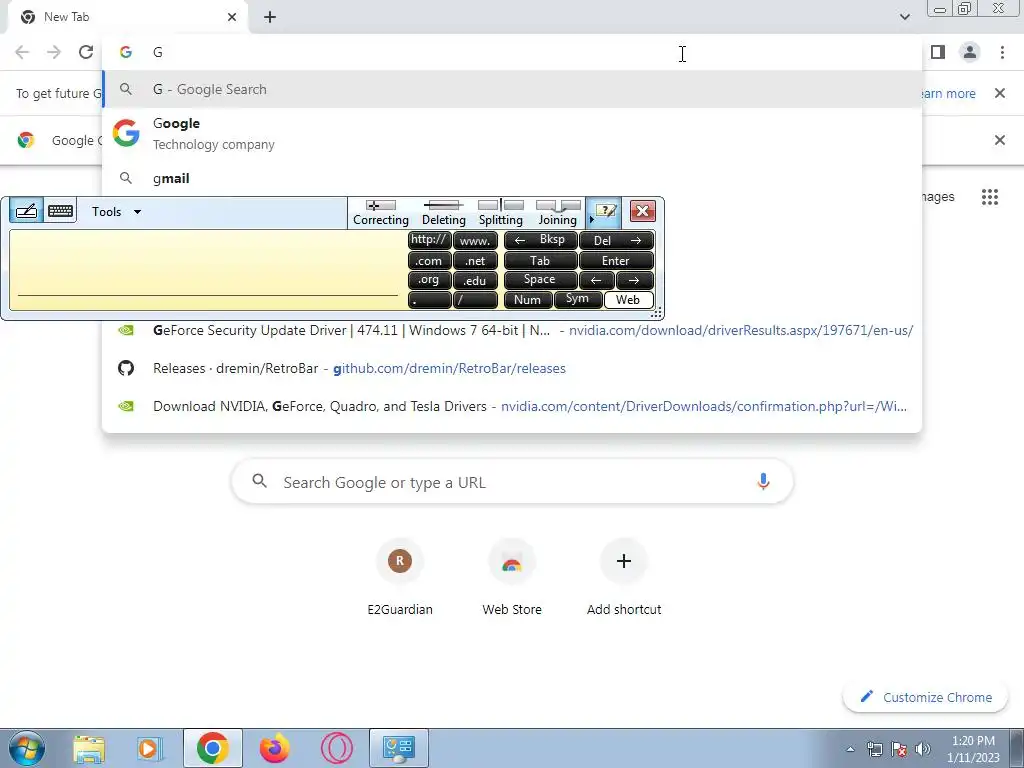Select the 'G - Google Search' suggestion
Viewport: 1024px width, 768px height.
(x=512, y=89)
